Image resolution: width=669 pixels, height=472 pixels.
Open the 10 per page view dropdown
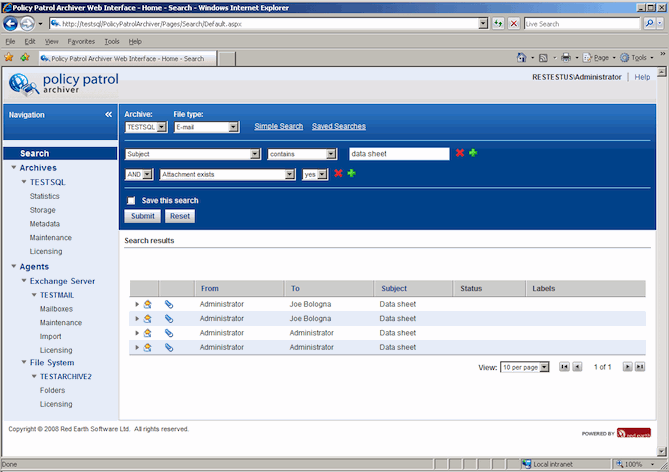click(525, 367)
